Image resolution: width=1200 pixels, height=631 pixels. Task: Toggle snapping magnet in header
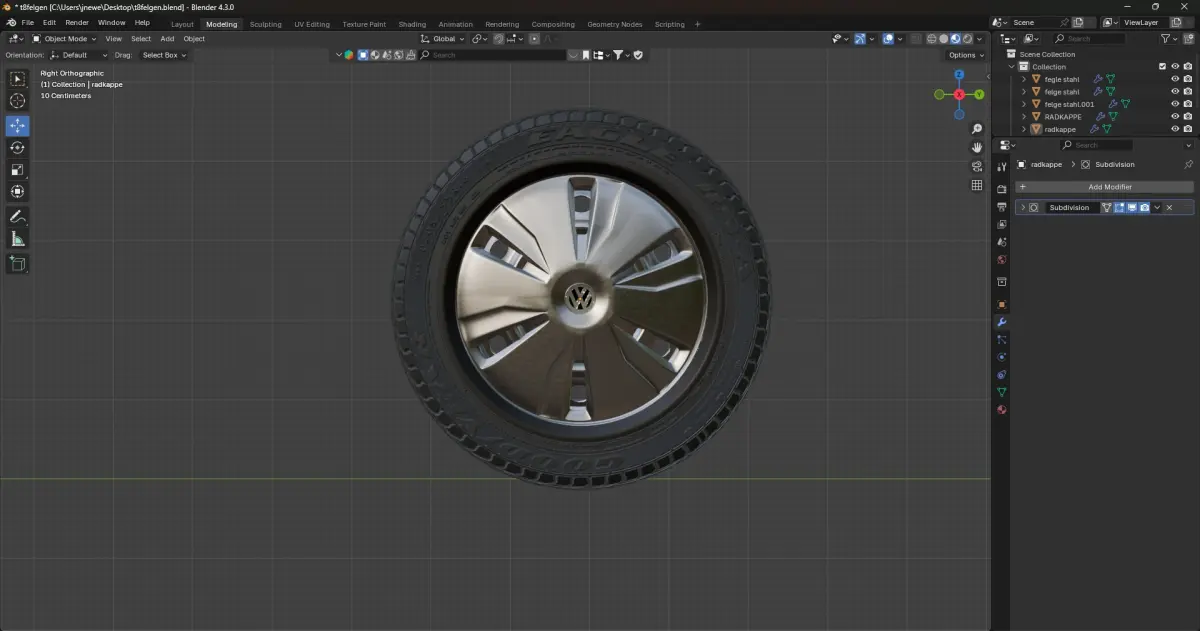tap(498, 39)
